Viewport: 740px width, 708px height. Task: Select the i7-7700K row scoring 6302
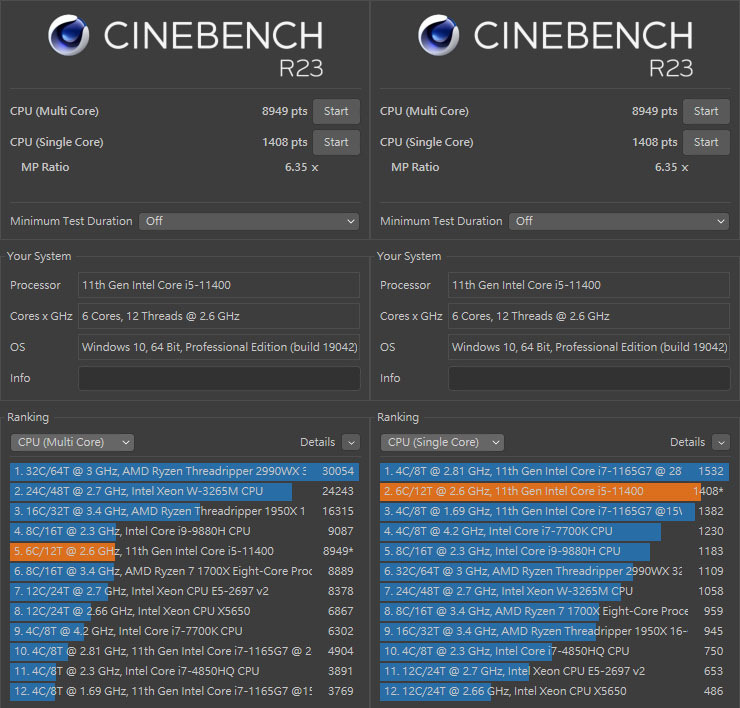(185, 631)
